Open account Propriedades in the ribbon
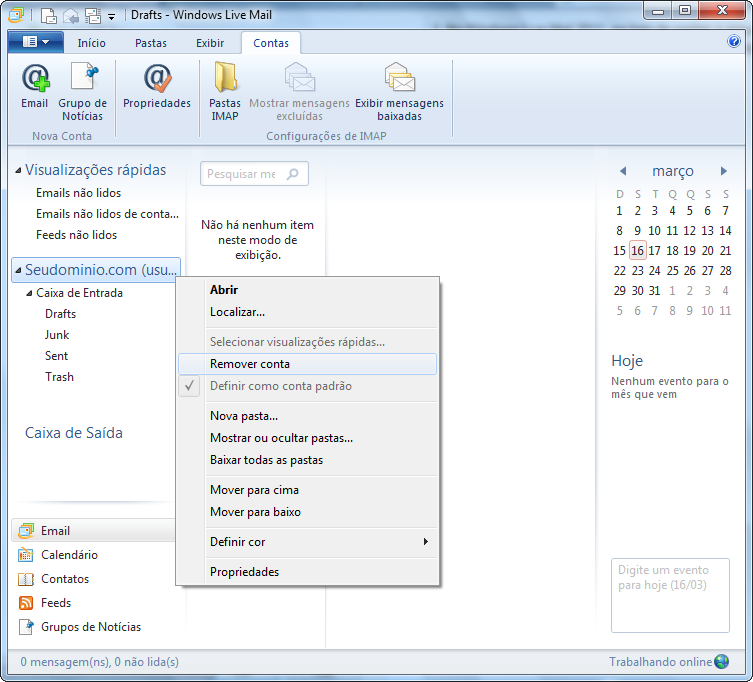Image resolution: width=753 pixels, height=682 pixels. 157,79
